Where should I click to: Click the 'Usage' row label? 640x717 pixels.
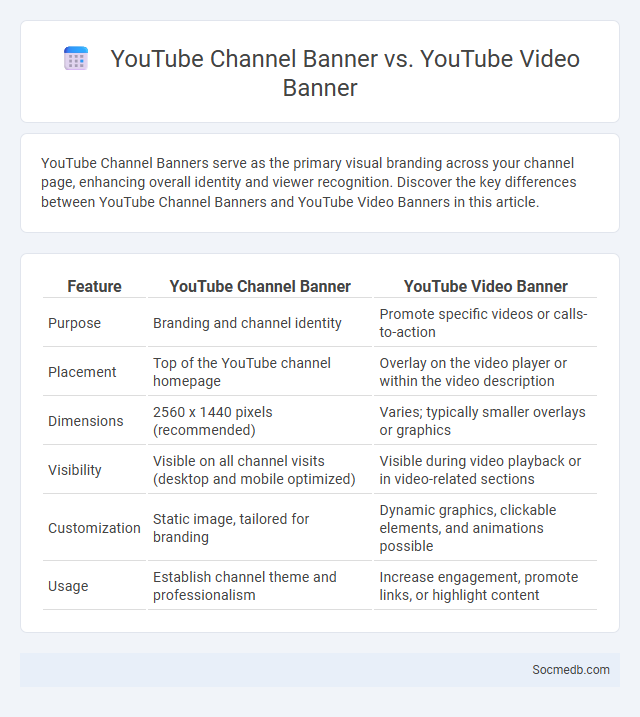click(x=68, y=586)
